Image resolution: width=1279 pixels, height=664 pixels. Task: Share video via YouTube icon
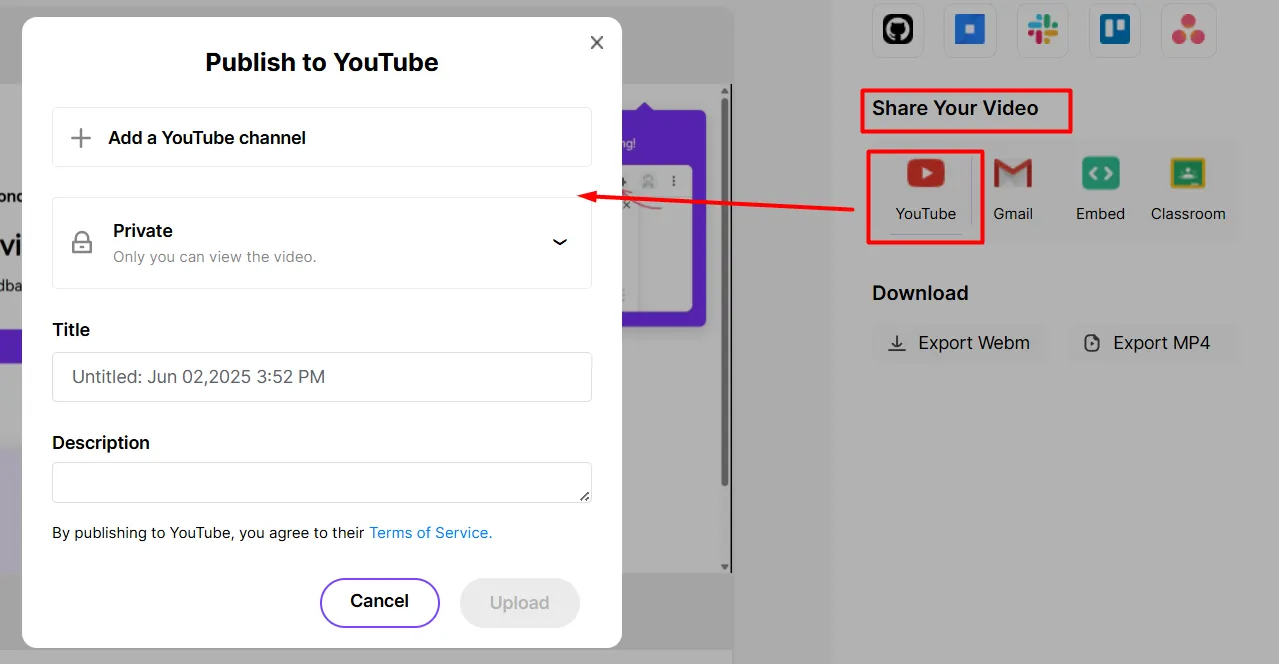click(x=925, y=189)
